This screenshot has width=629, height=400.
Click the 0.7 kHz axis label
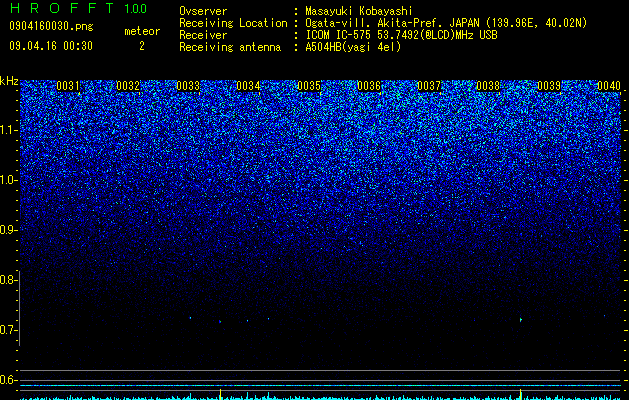(8, 330)
